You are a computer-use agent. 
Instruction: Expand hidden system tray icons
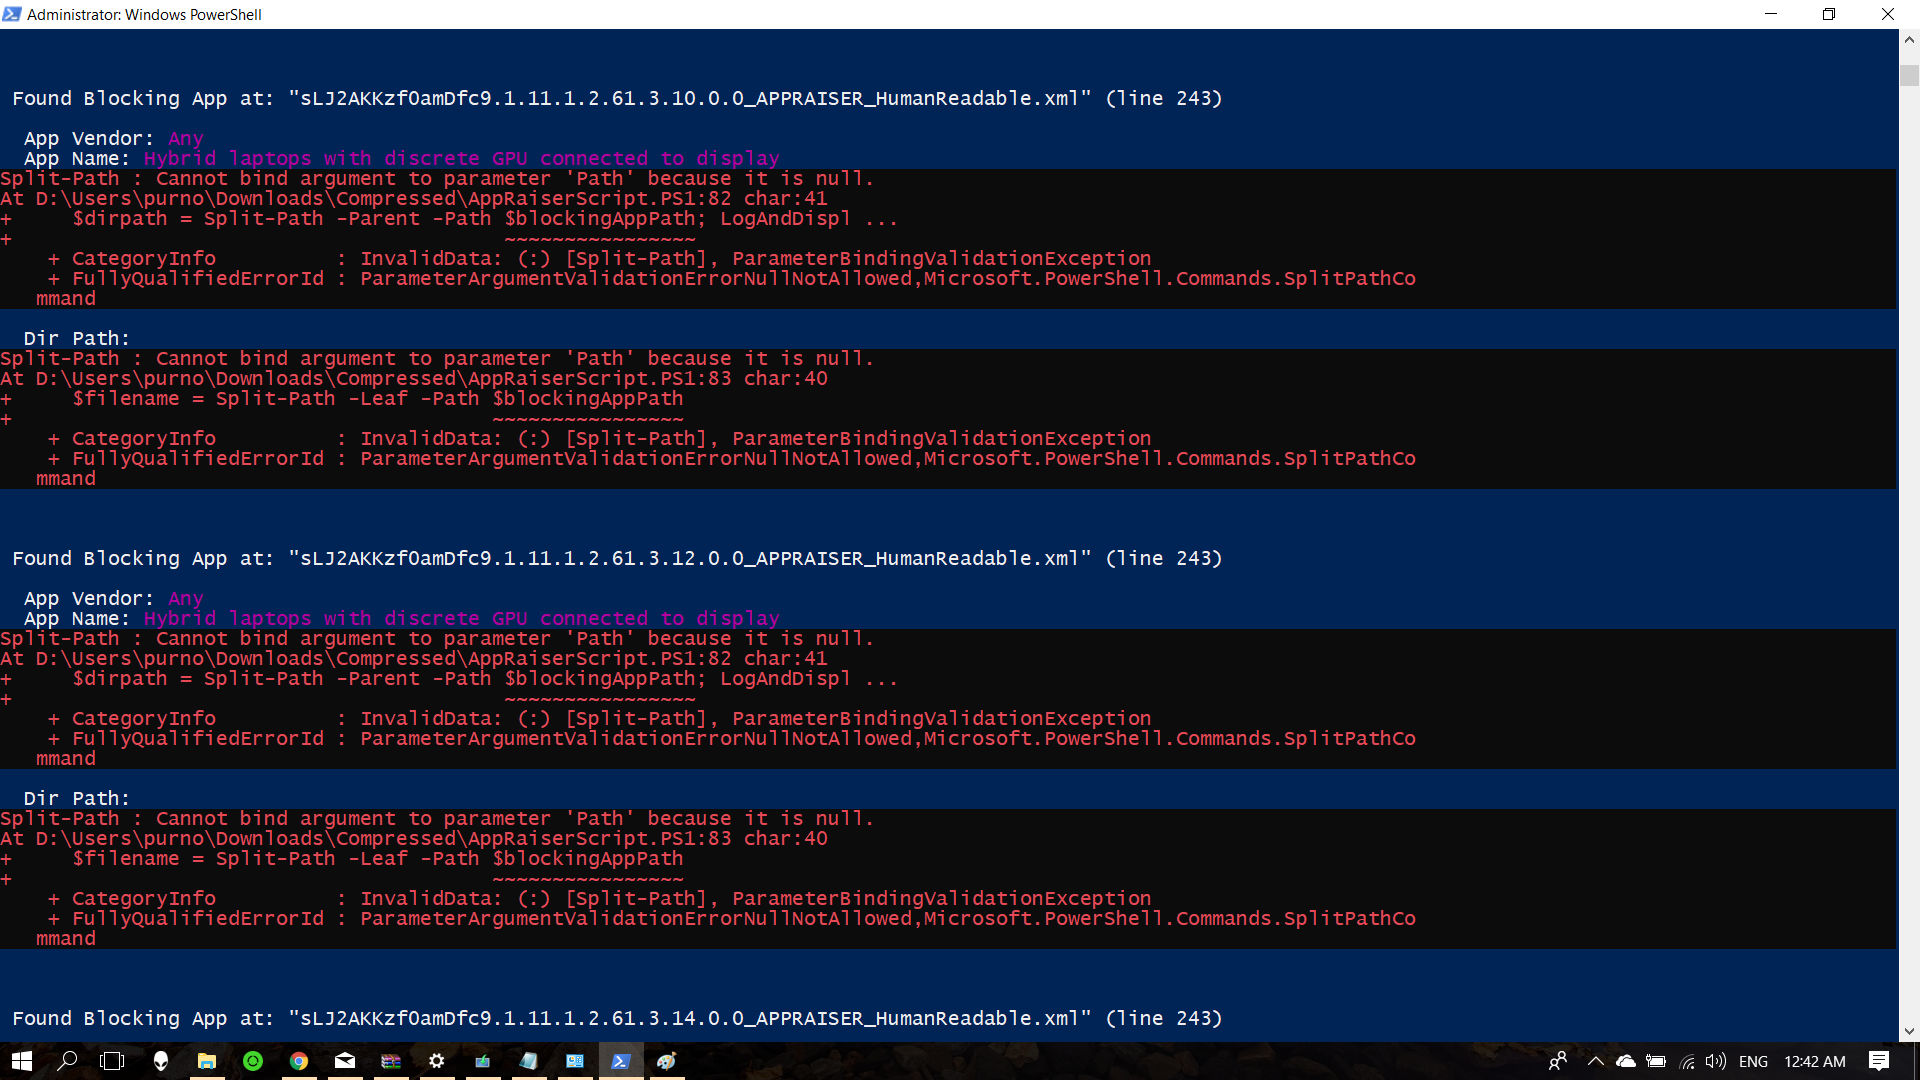1596,1061
